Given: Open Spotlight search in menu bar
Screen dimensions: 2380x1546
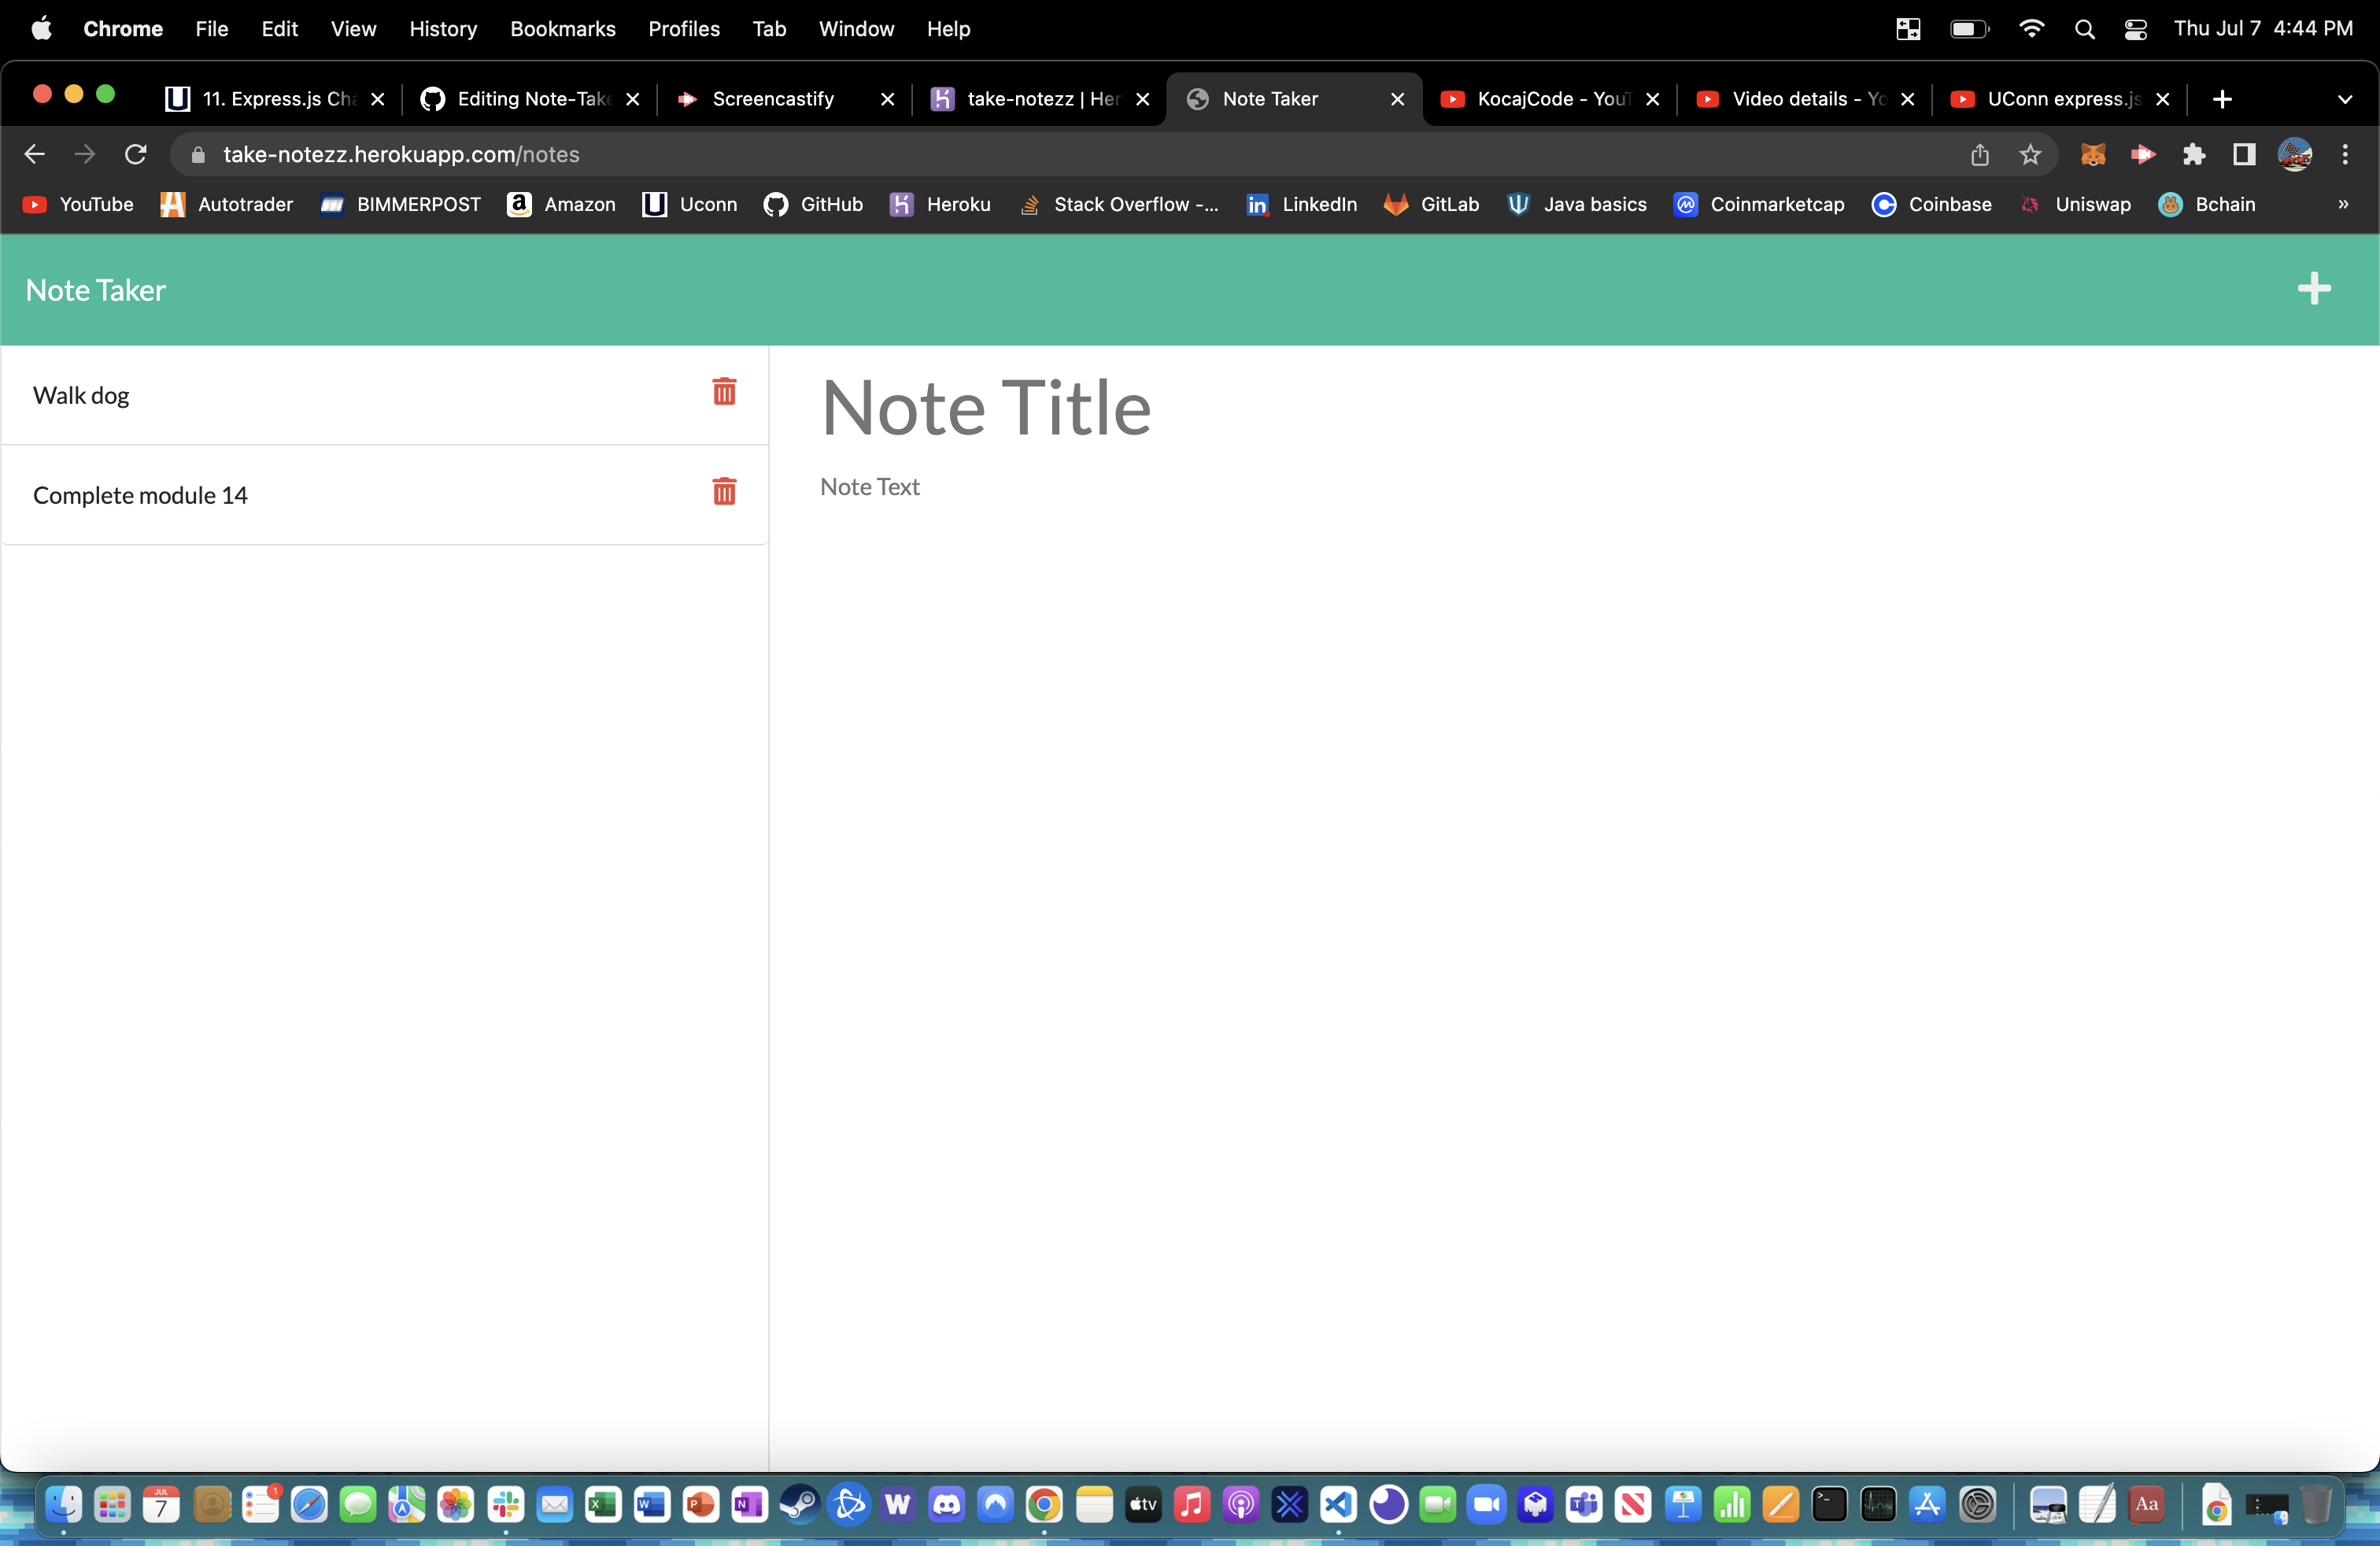Looking at the screenshot, I should point(2084,29).
